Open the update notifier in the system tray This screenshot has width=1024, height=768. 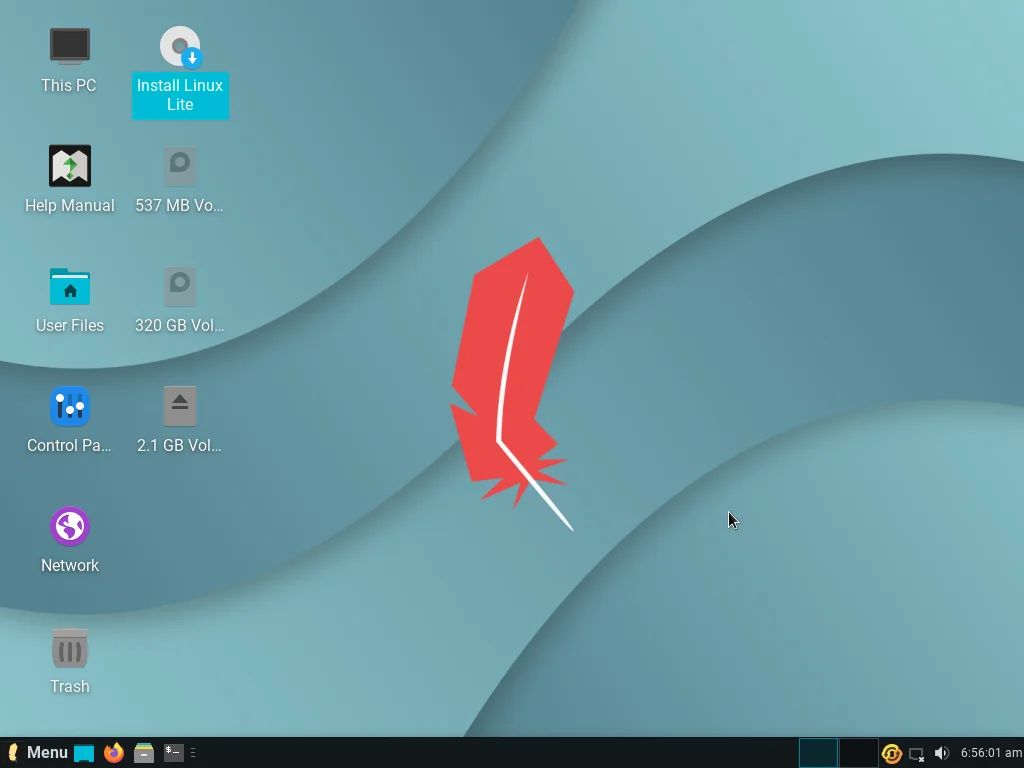[x=891, y=753]
